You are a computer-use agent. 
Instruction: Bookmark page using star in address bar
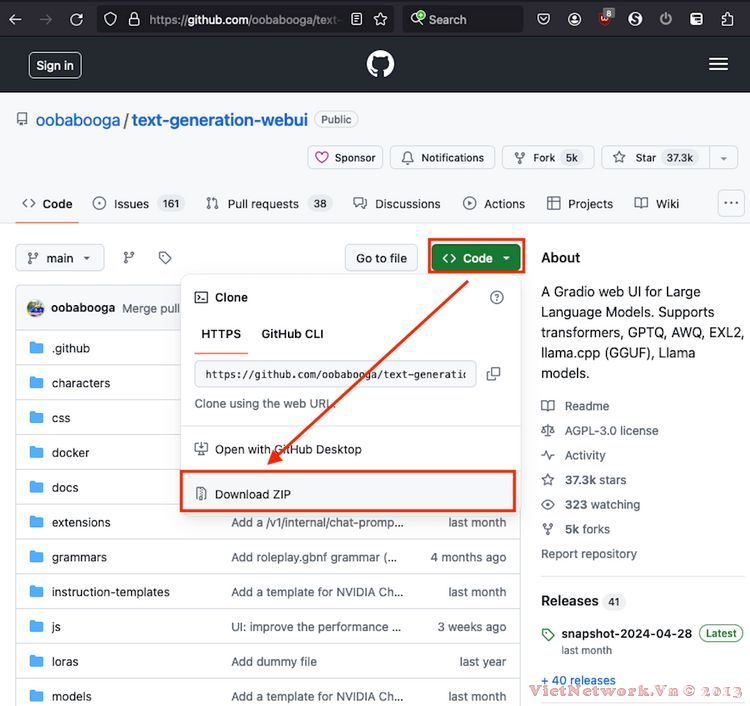(x=380, y=19)
